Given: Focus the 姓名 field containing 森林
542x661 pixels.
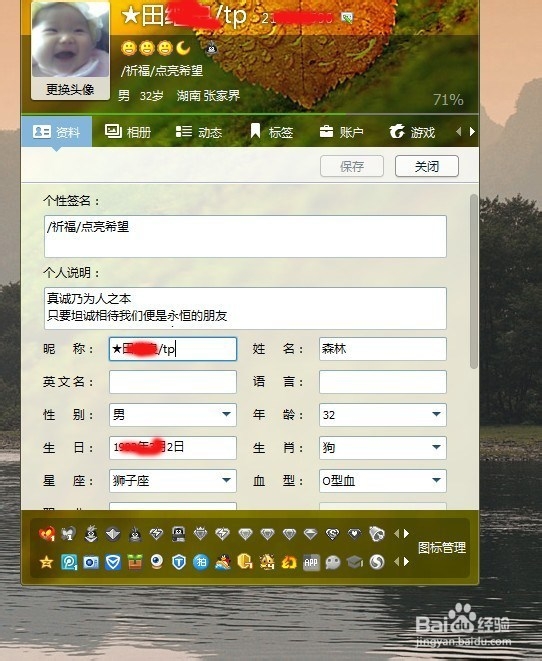Looking at the screenshot, I should coord(383,349).
